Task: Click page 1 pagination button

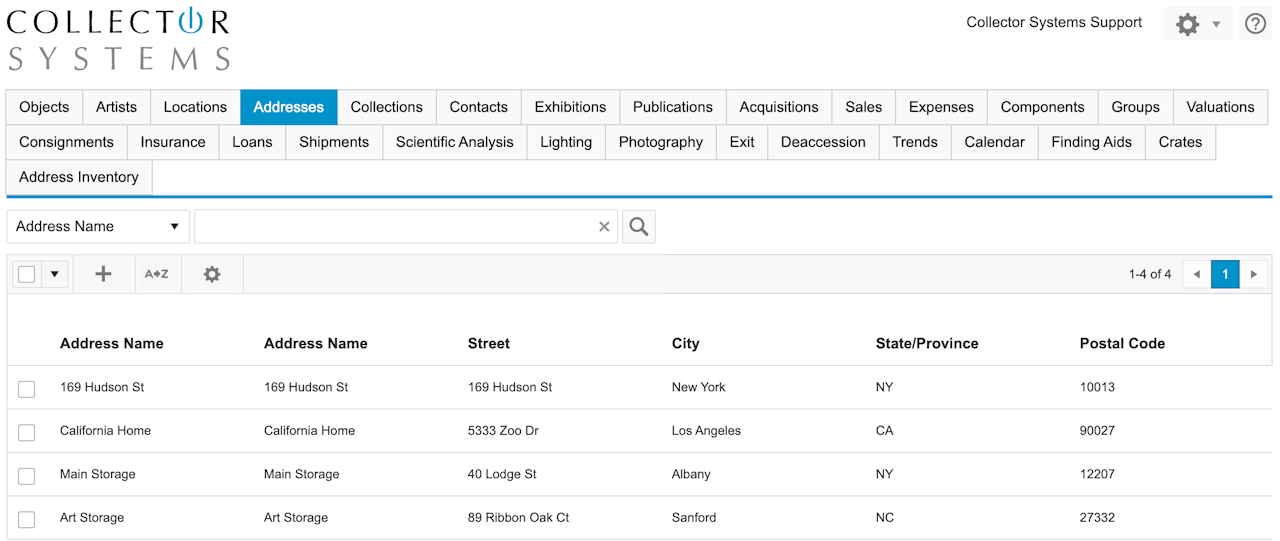Action: click(x=1225, y=274)
